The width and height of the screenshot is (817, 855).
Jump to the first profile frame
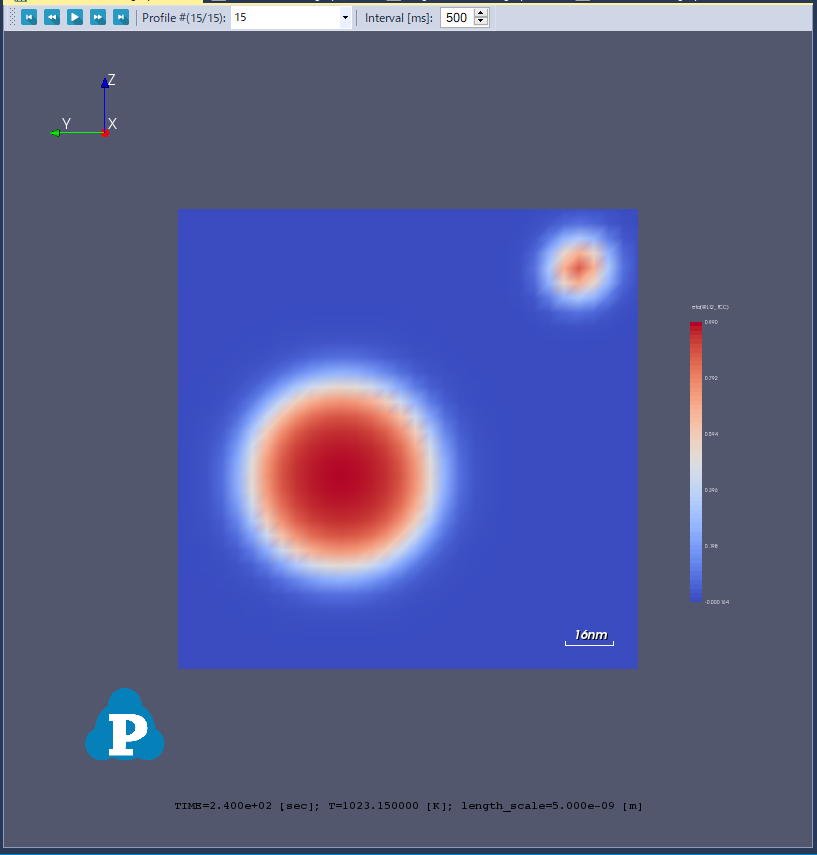coord(29,17)
